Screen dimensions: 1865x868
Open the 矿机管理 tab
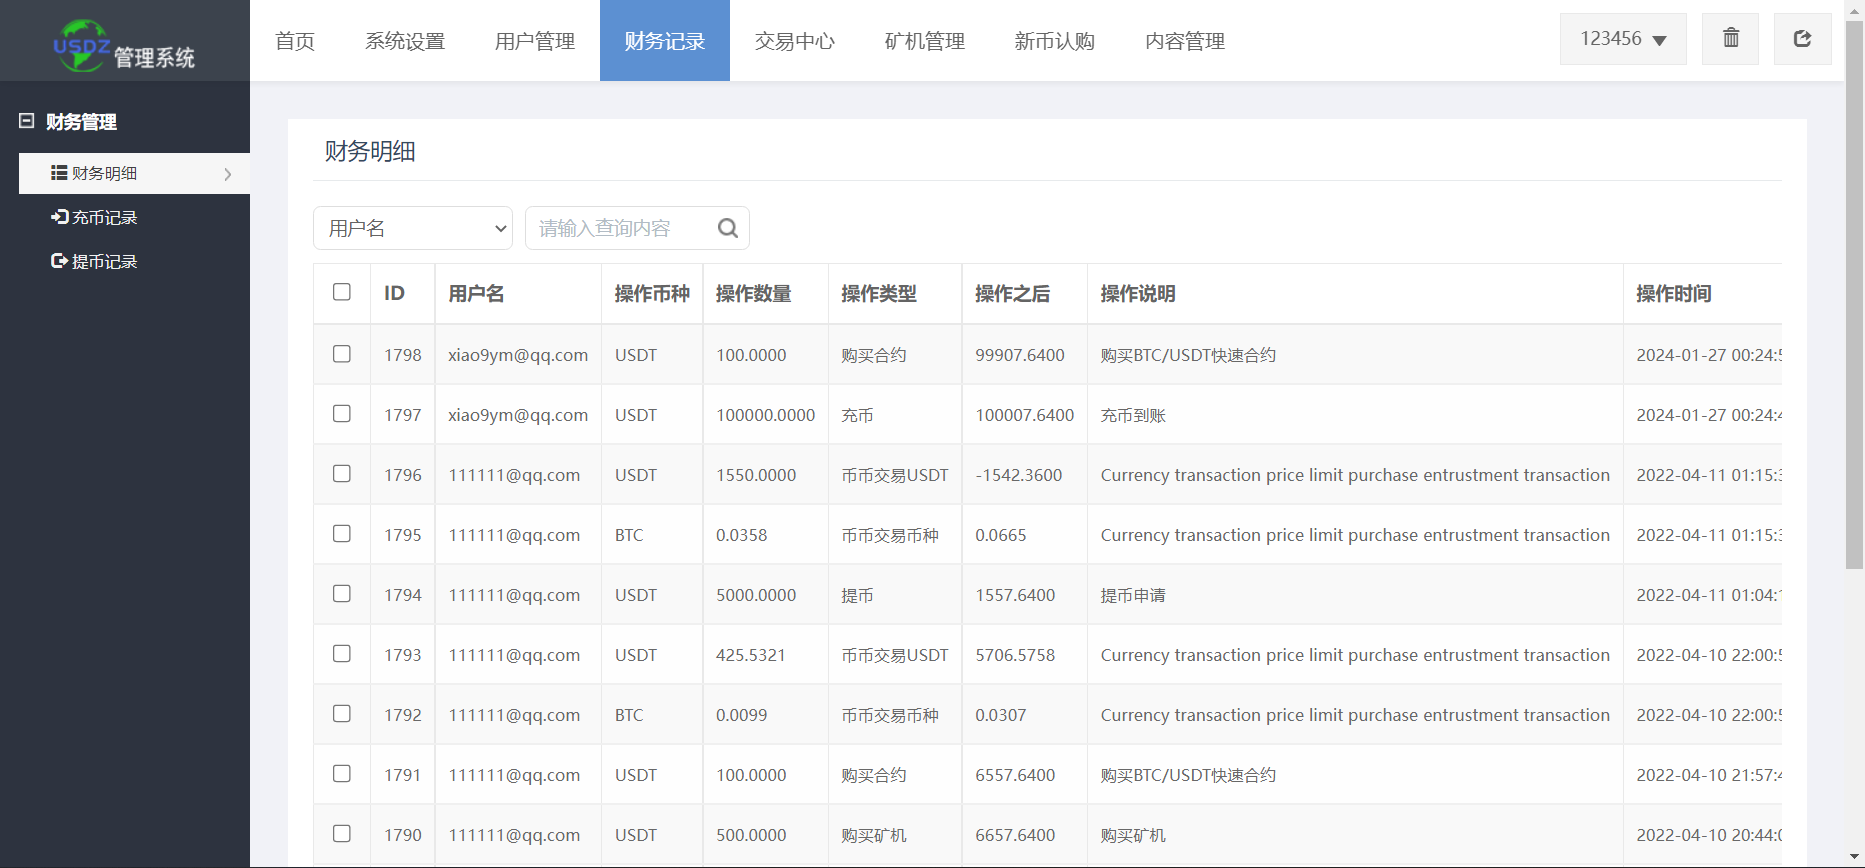925,41
